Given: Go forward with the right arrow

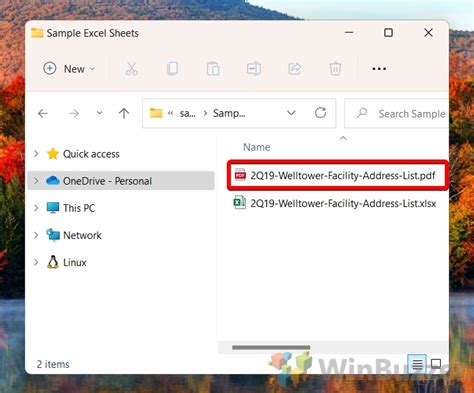Looking at the screenshot, I should point(74,113).
